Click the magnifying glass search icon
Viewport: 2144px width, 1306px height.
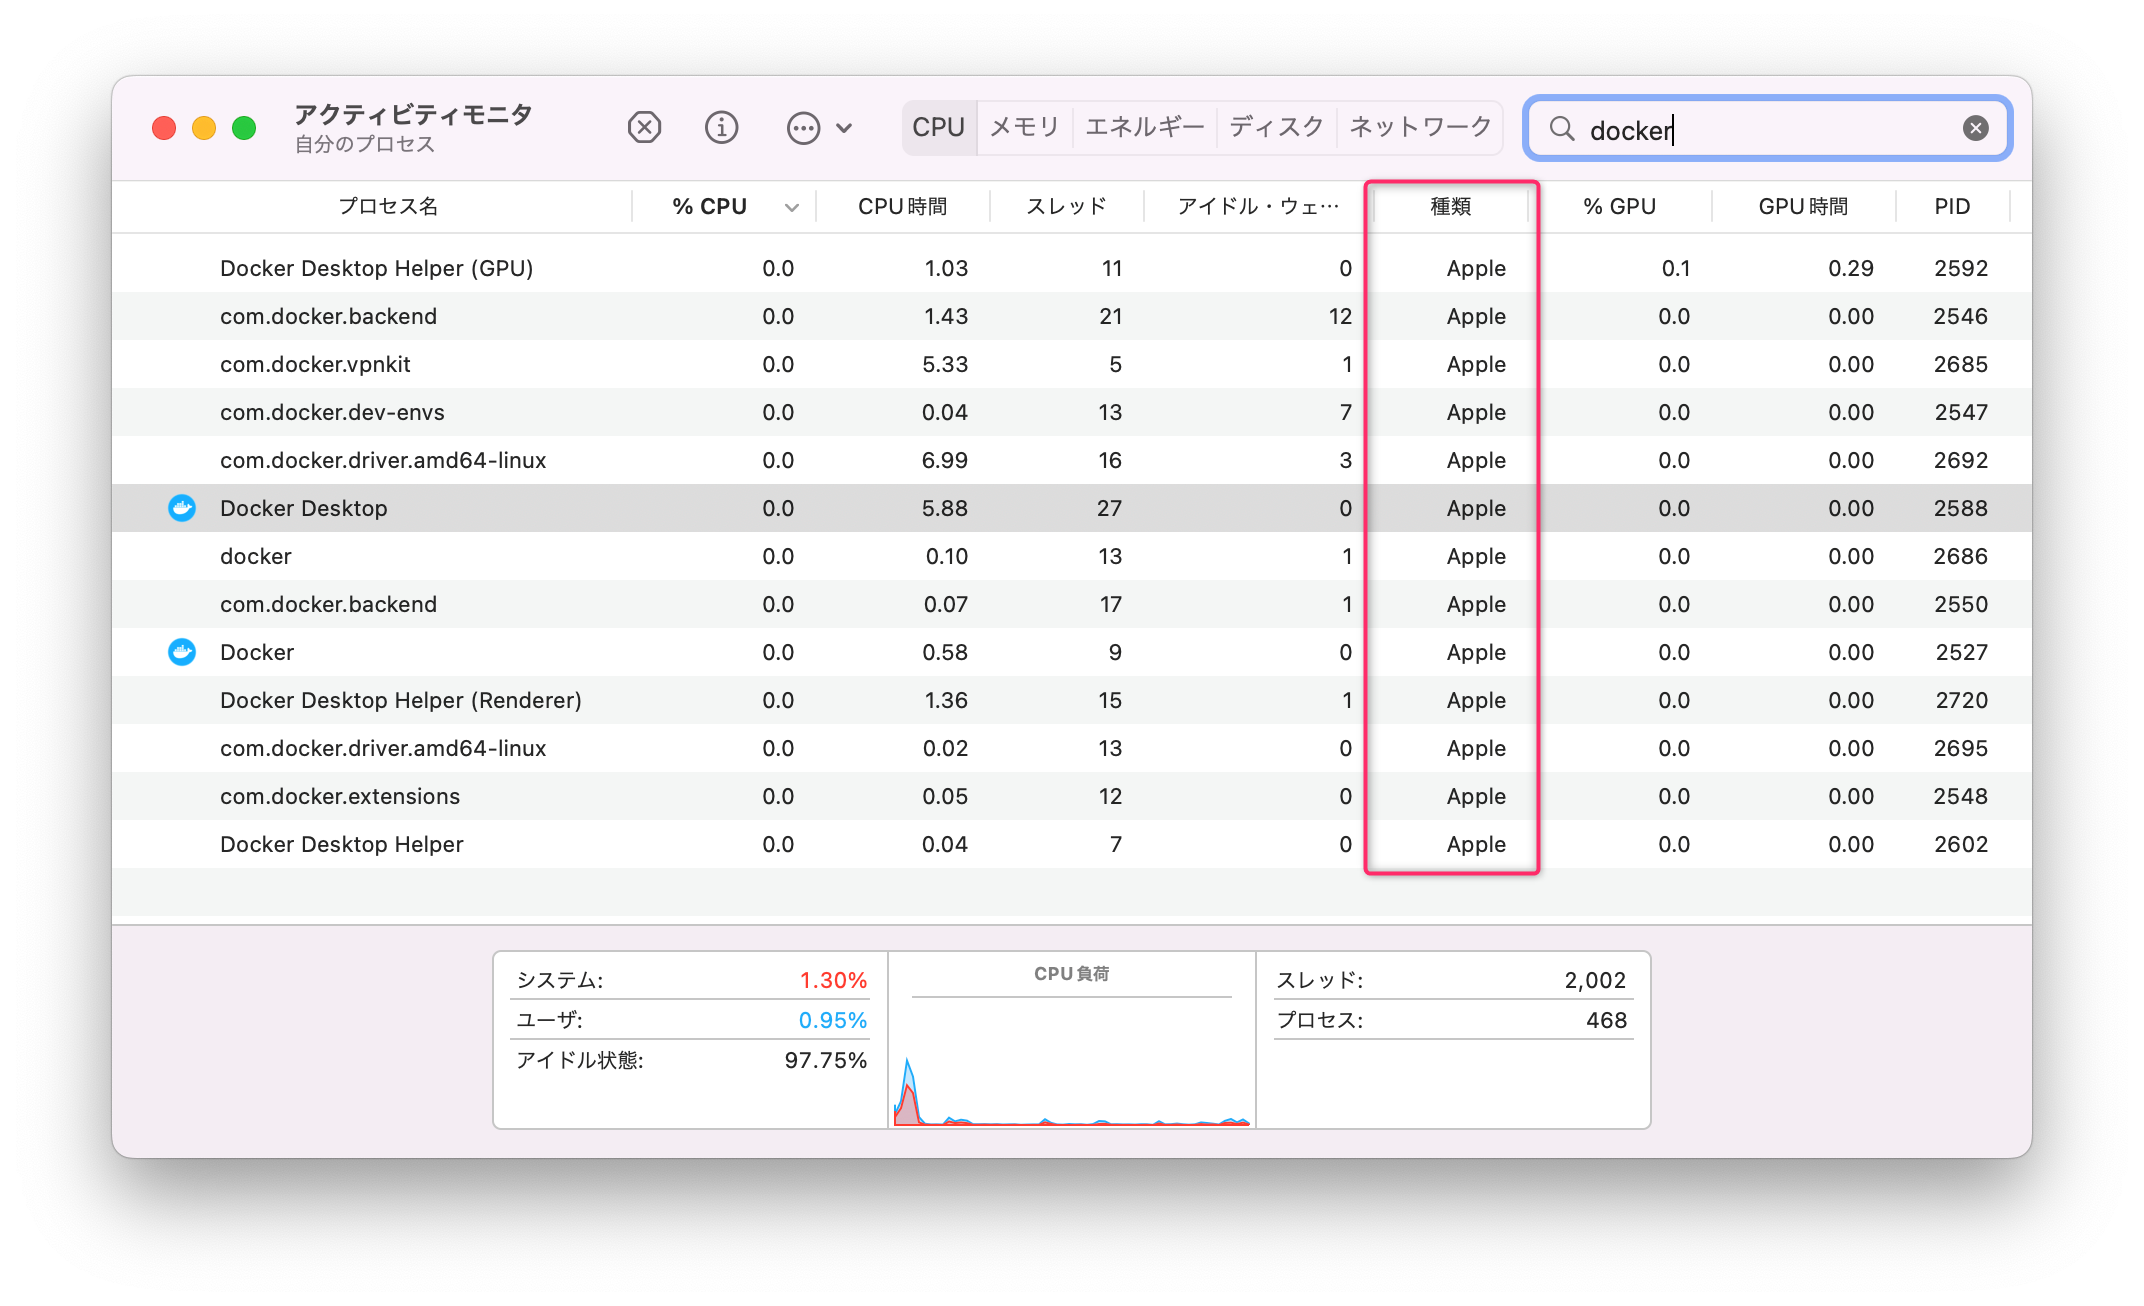click(x=1561, y=128)
